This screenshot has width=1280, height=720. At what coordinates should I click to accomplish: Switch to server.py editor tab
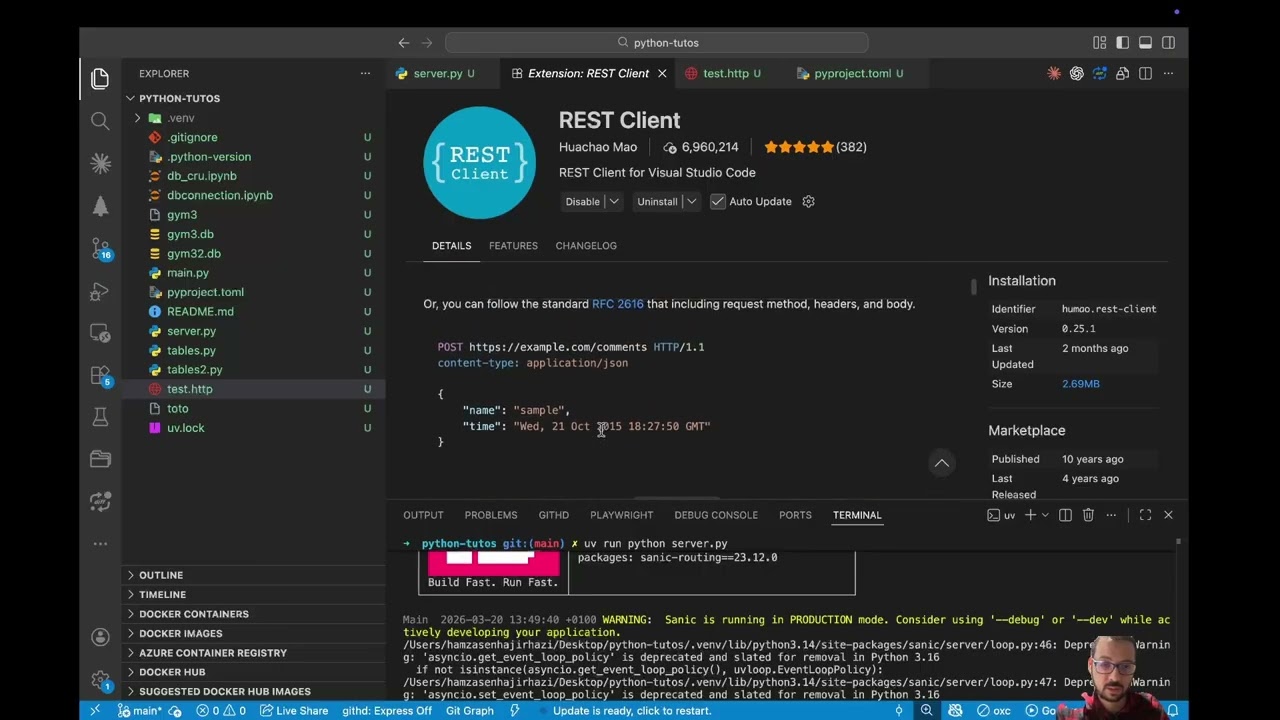click(x=437, y=73)
